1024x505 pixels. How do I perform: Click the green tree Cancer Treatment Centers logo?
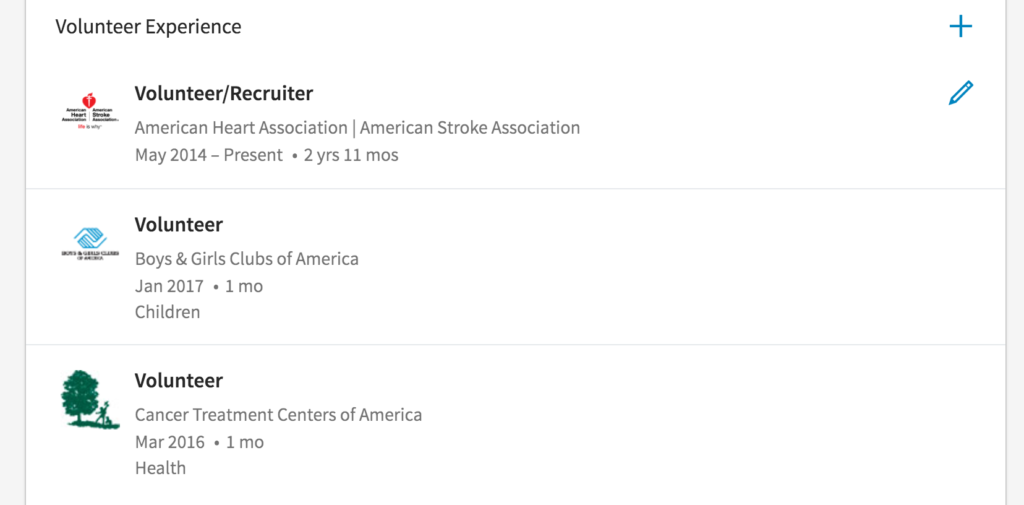point(91,399)
